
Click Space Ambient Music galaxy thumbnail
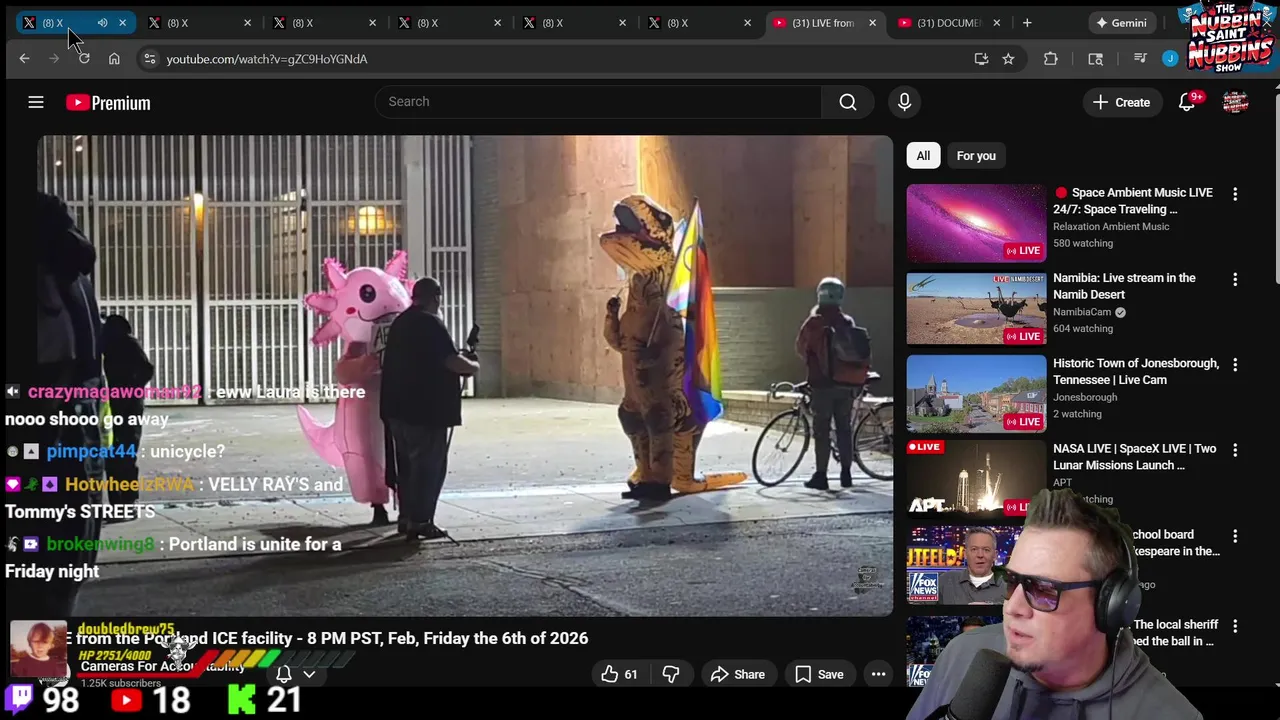(x=976, y=222)
